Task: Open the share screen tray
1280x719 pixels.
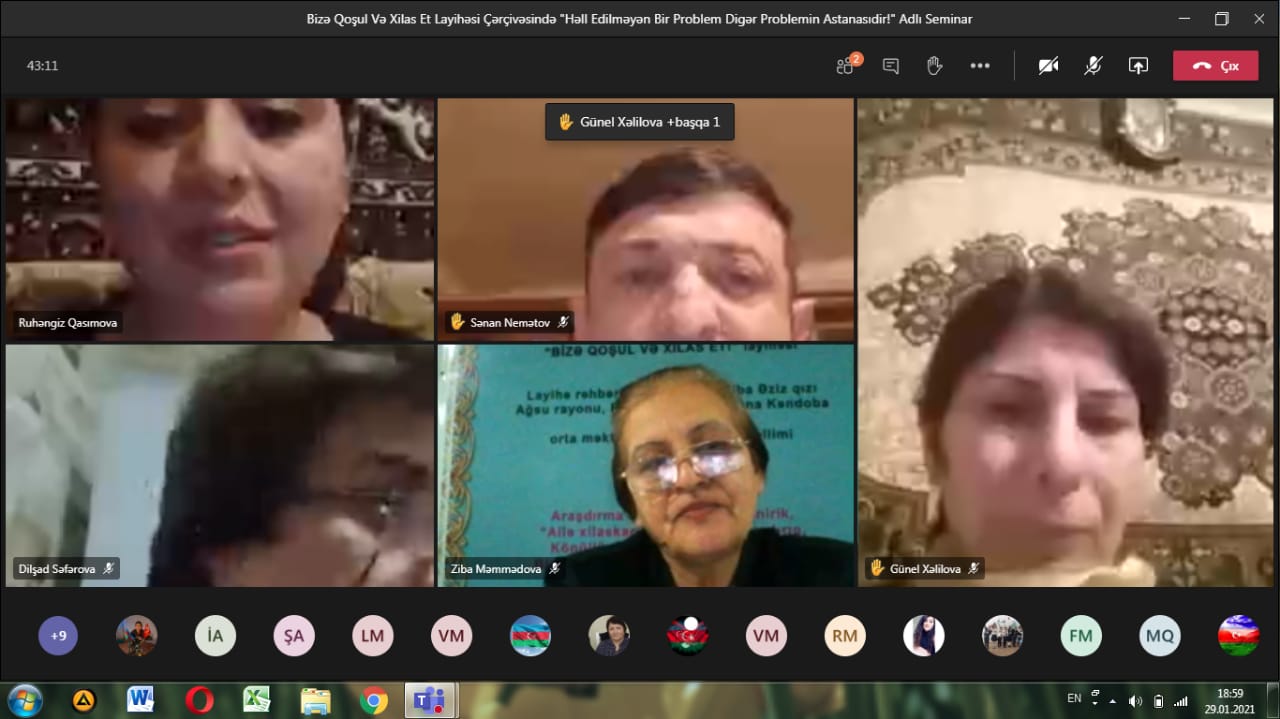Action: tap(1138, 66)
